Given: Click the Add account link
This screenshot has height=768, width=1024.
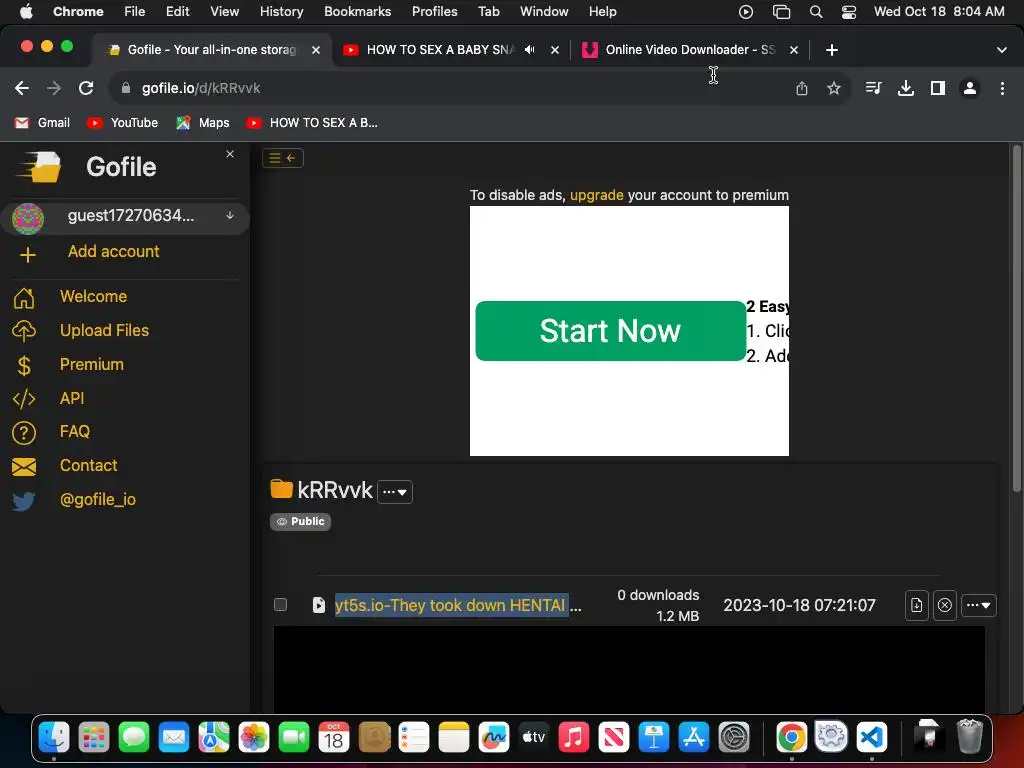Looking at the screenshot, I should pyautogui.click(x=114, y=251).
